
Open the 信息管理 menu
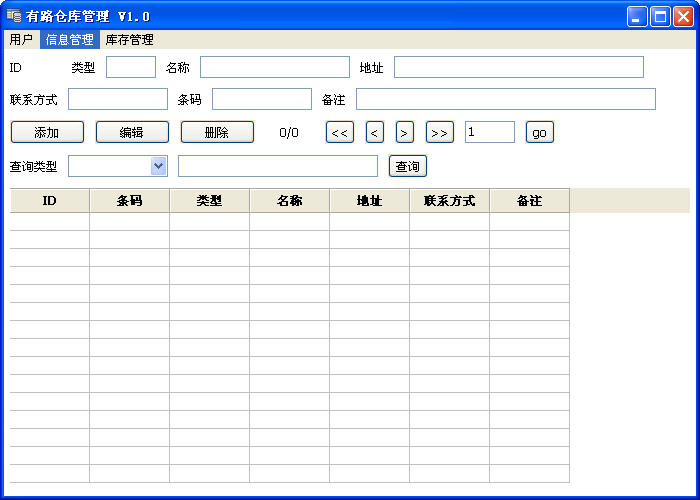pos(70,40)
